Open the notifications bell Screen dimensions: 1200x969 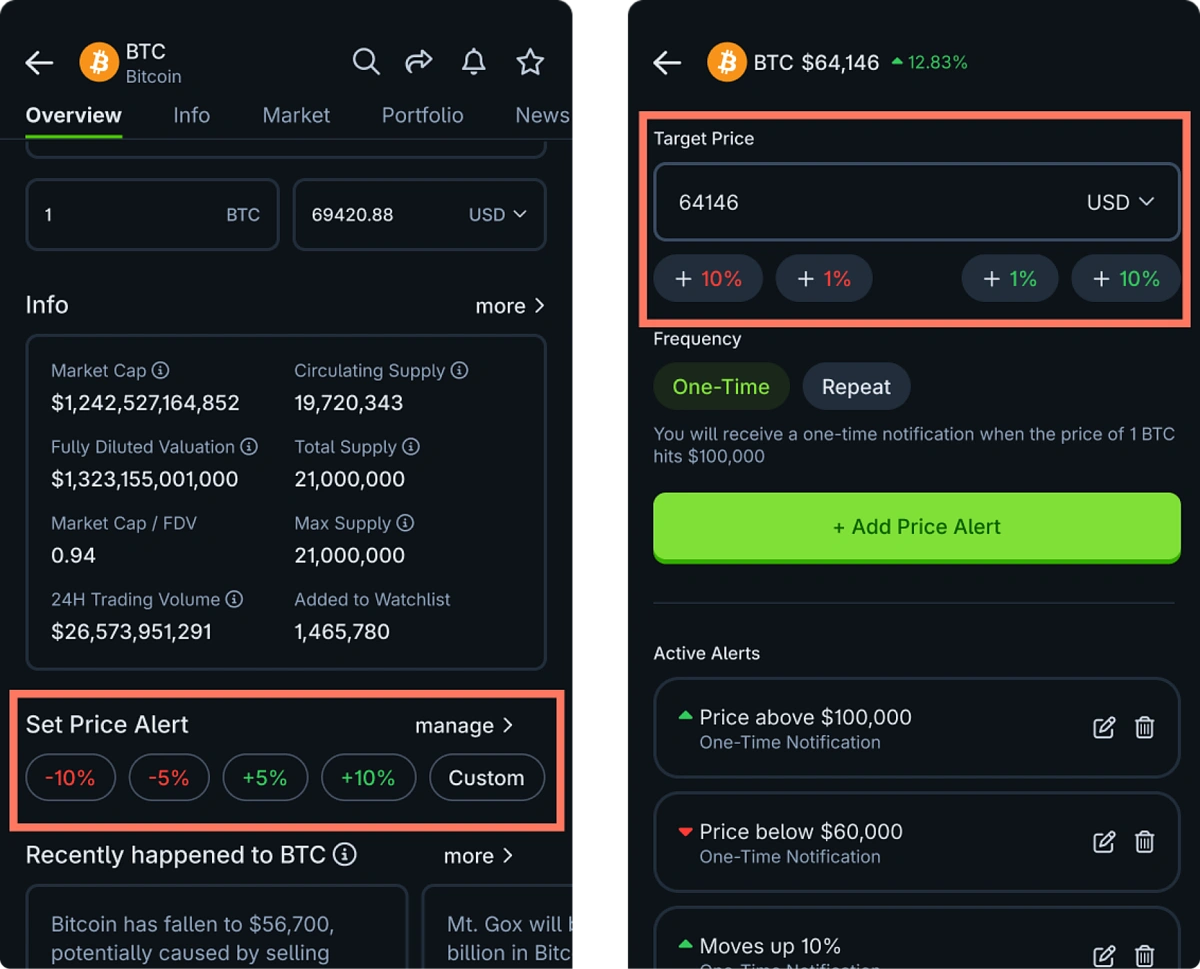click(473, 62)
